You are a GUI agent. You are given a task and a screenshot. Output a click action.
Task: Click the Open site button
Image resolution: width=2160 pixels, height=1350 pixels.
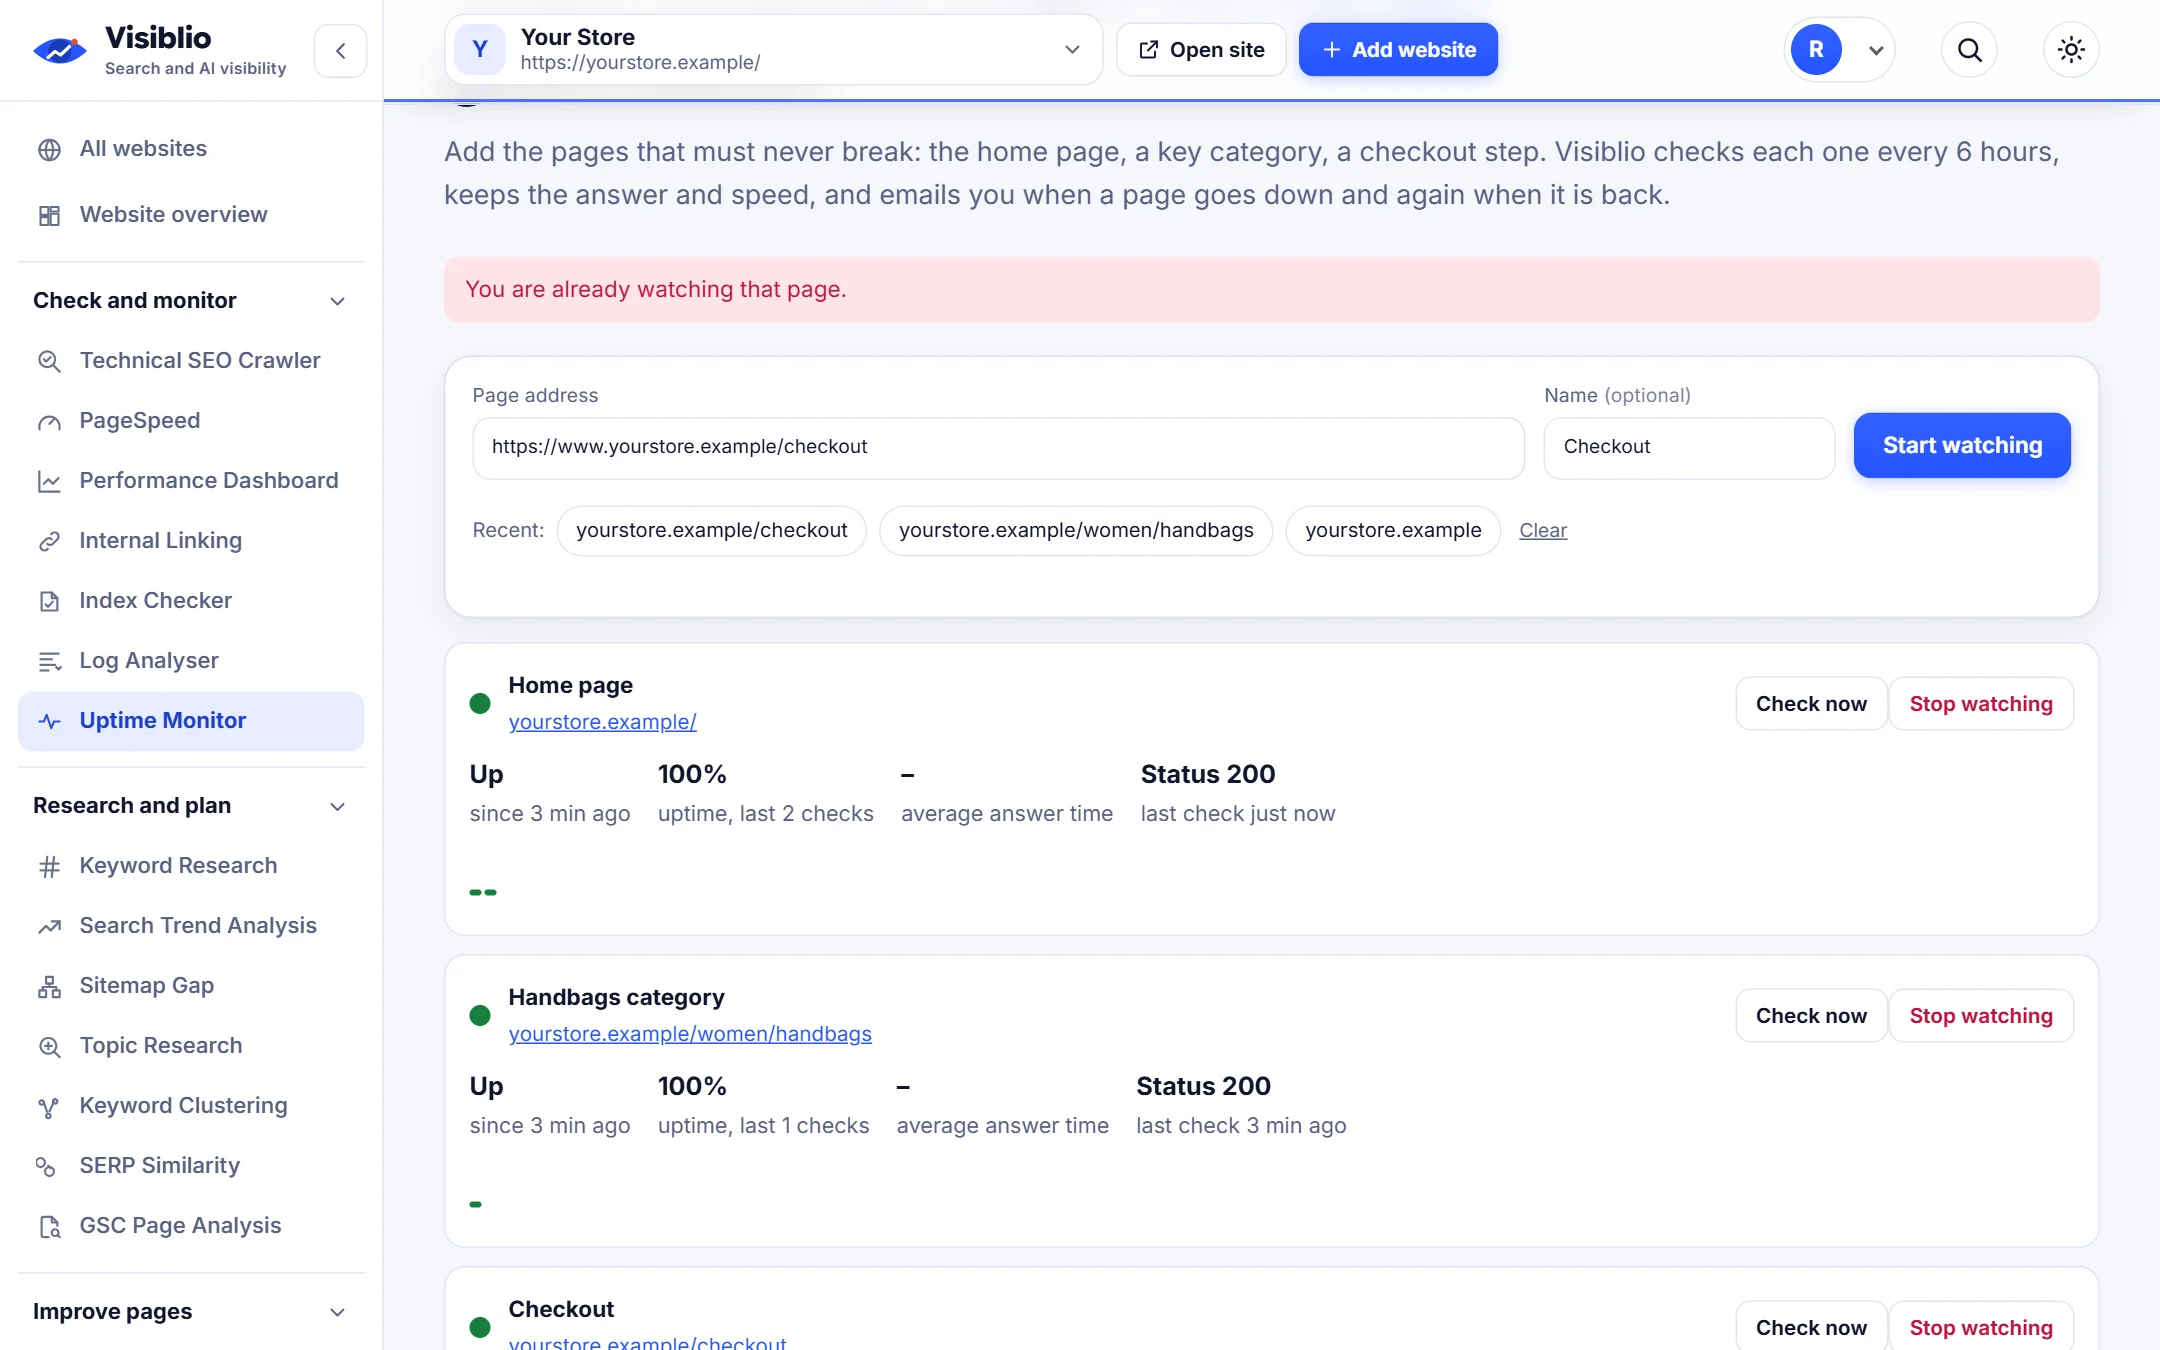coord(1201,50)
